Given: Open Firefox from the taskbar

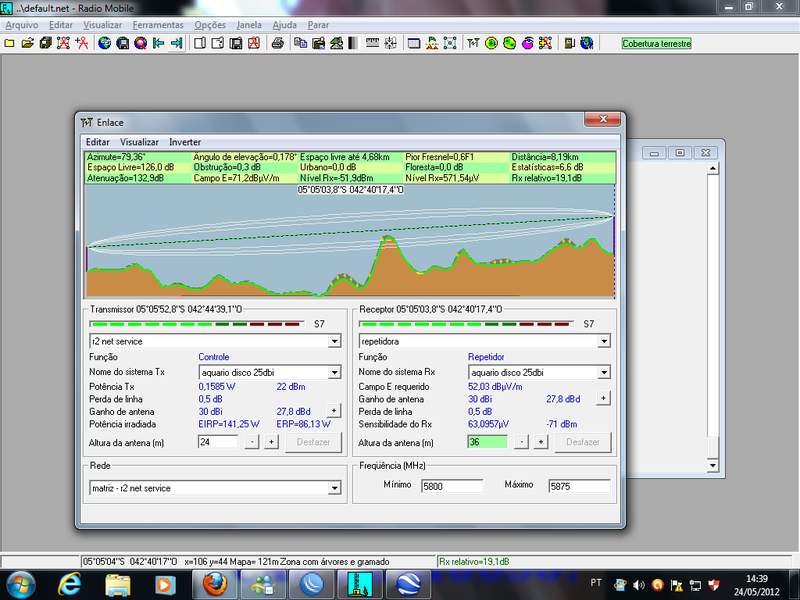Looking at the screenshot, I should click(x=214, y=583).
